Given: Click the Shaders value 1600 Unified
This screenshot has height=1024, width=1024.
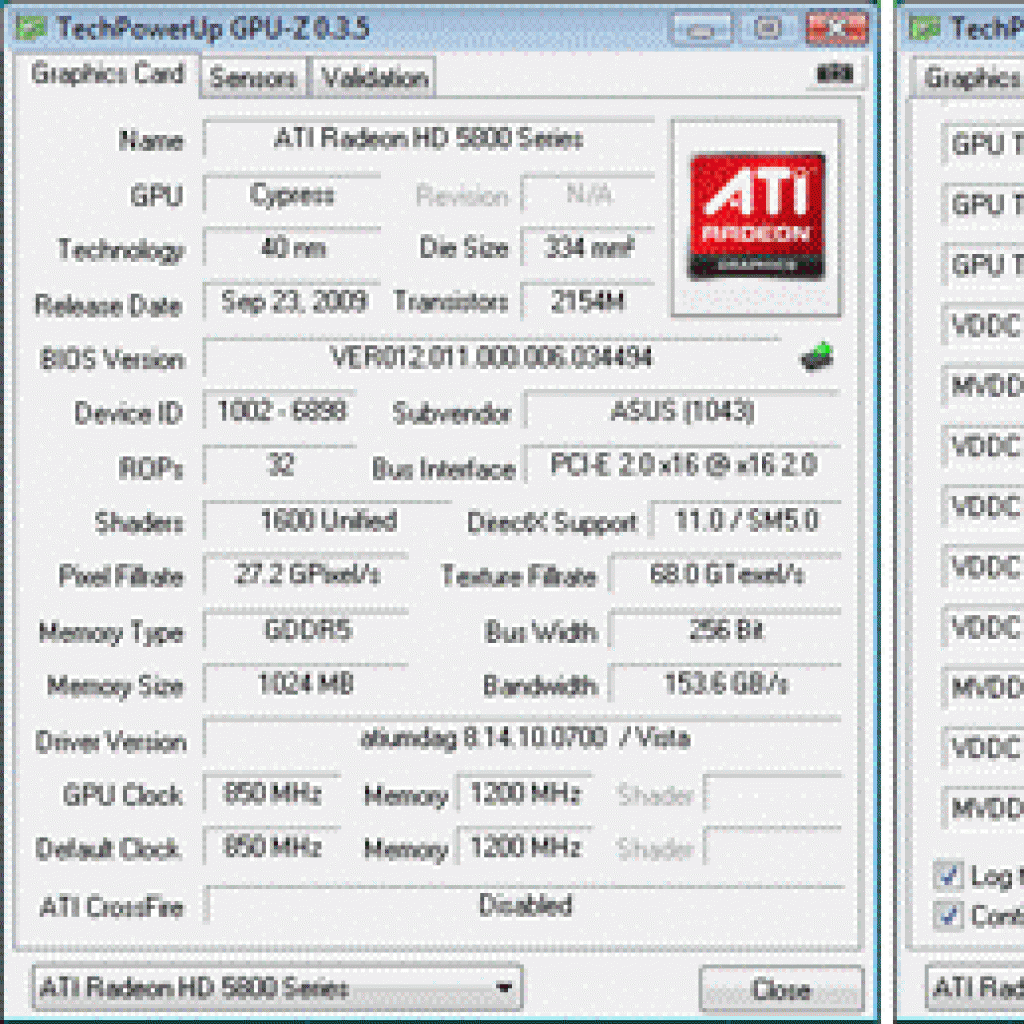Looking at the screenshot, I should pyautogui.click(x=328, y=520).
